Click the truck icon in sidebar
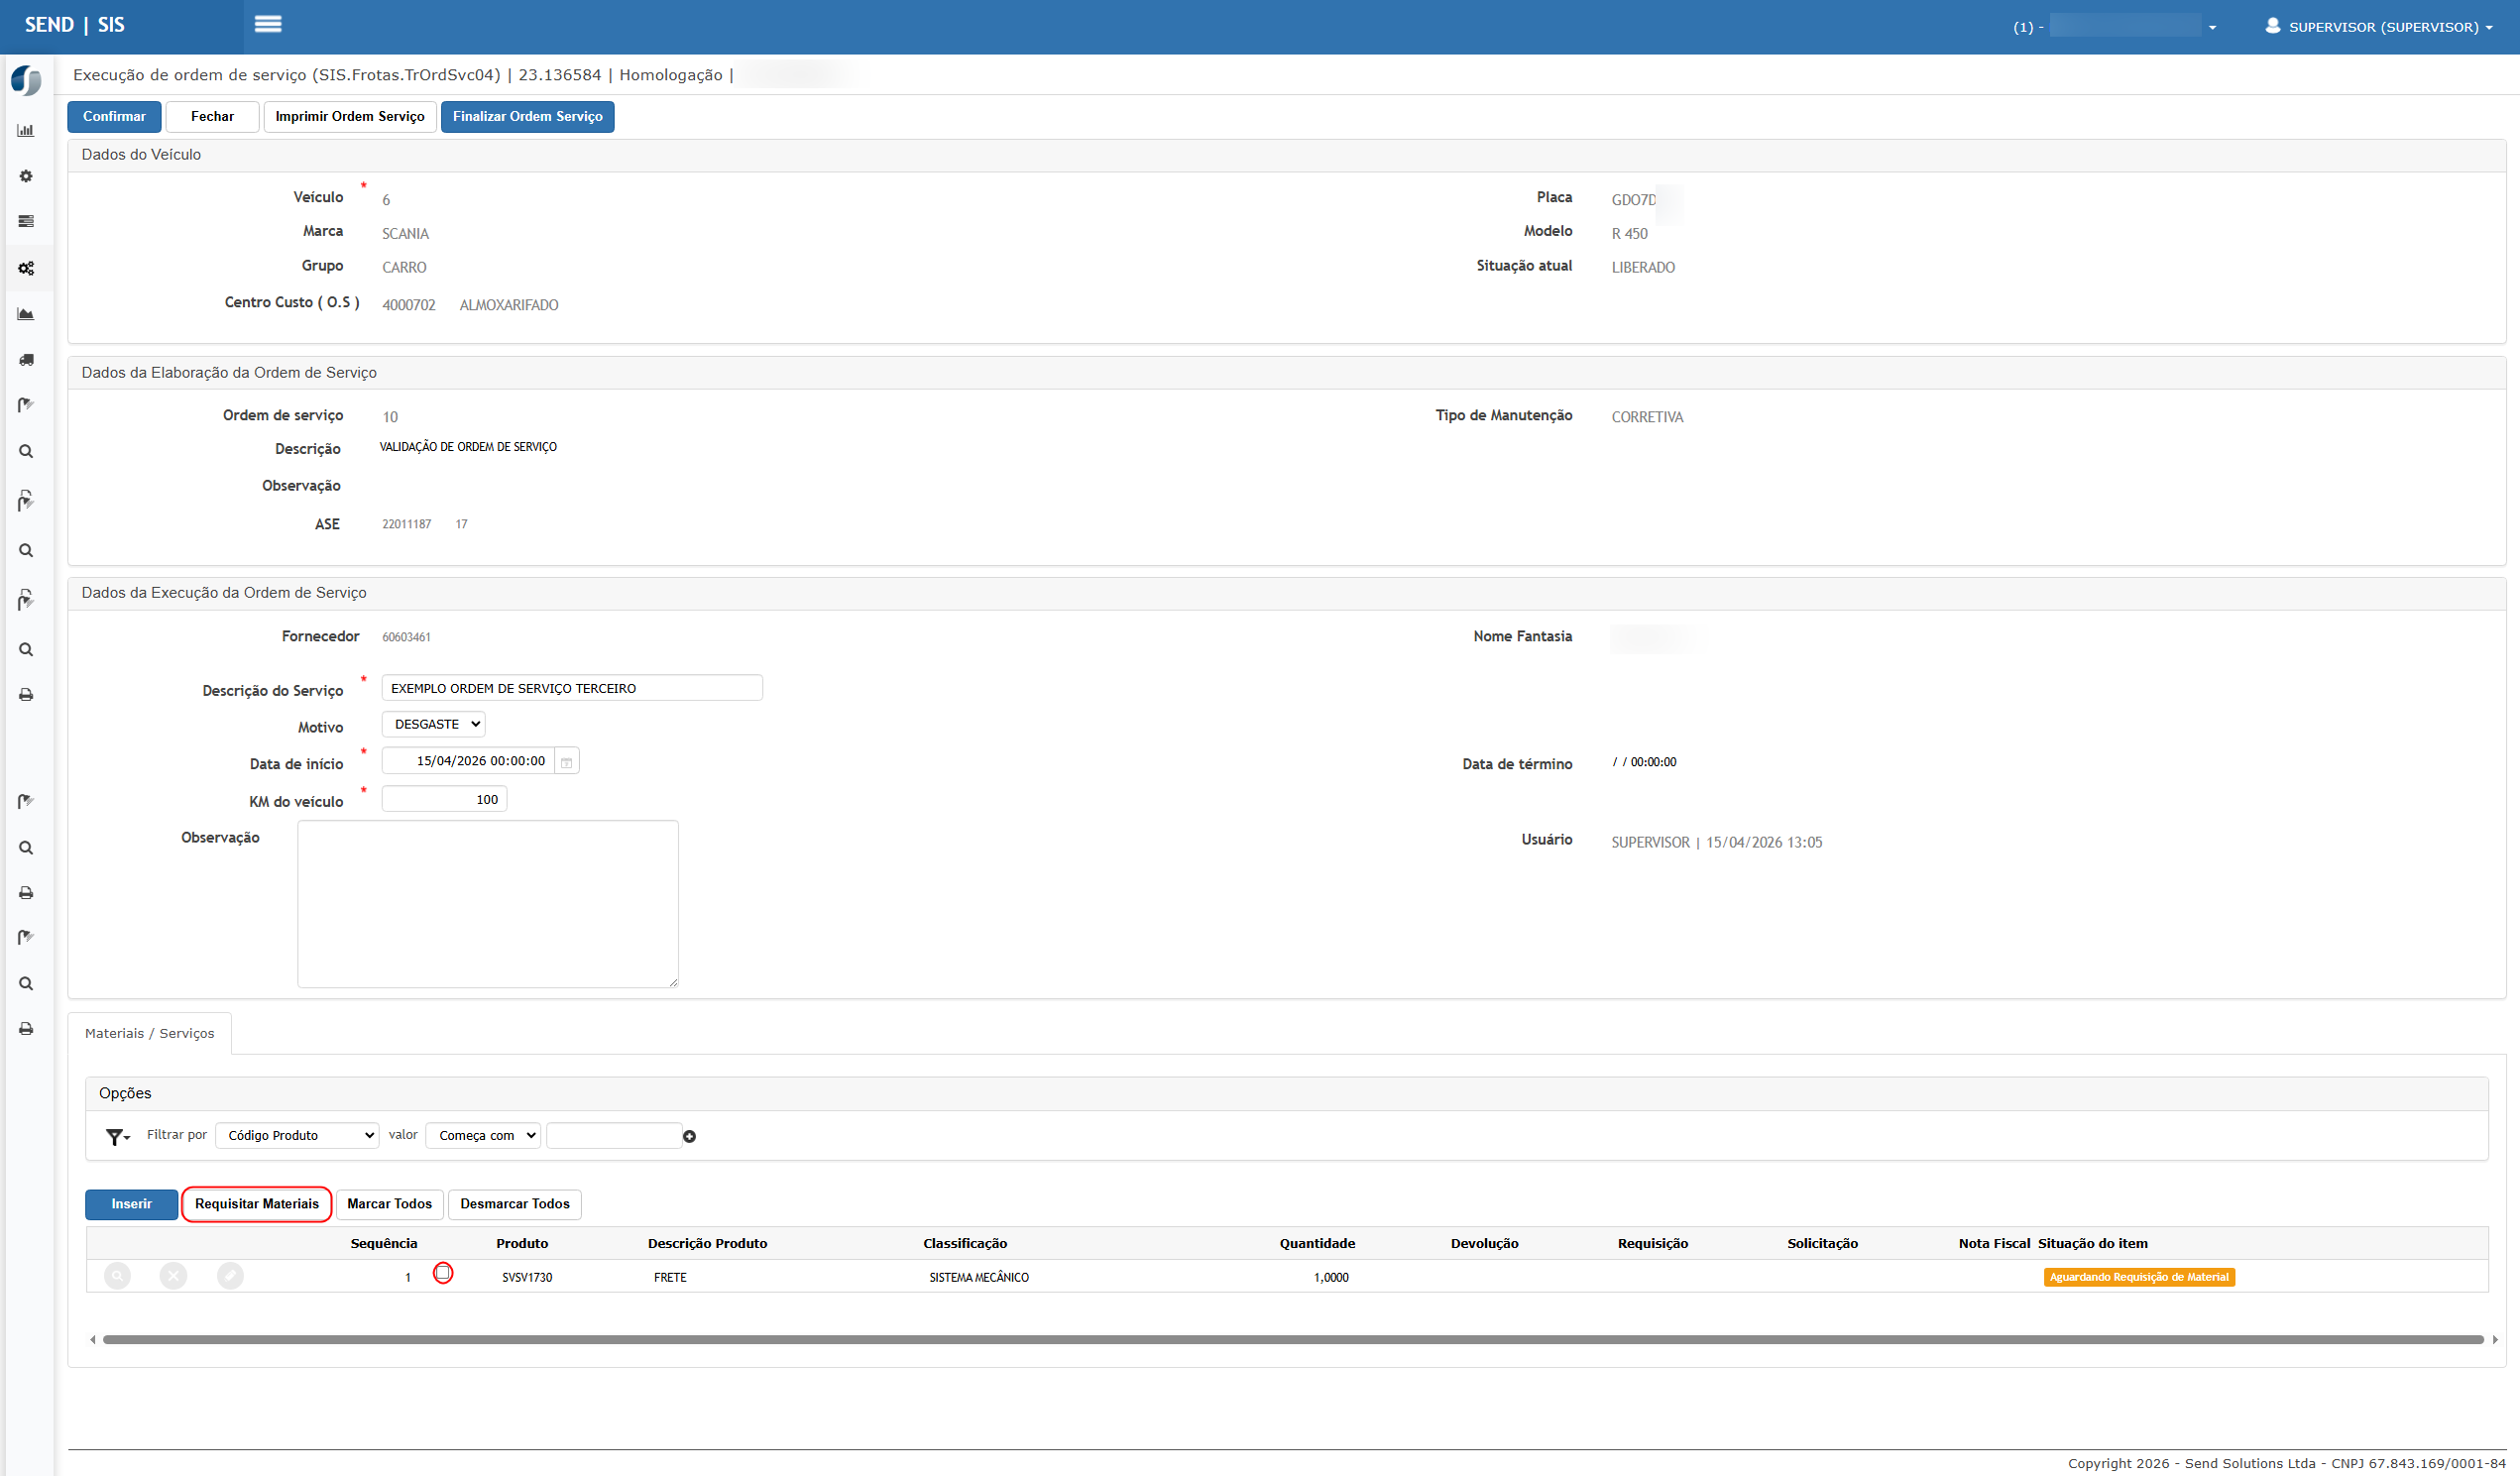2520x1476 pixels. pos(26,359)
